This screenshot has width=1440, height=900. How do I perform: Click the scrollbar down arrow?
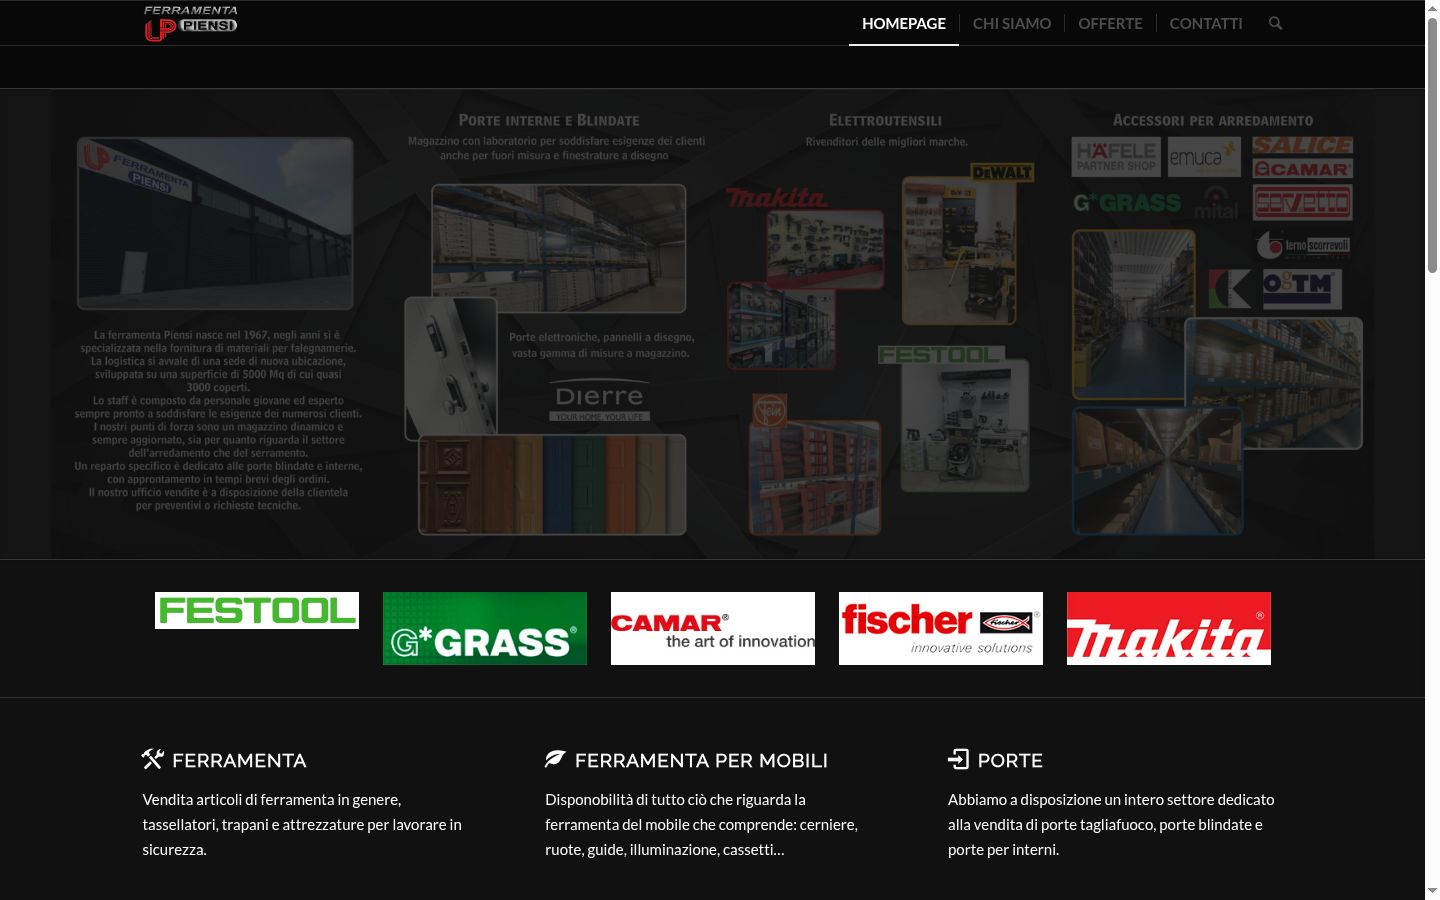tap(1432, 891)
